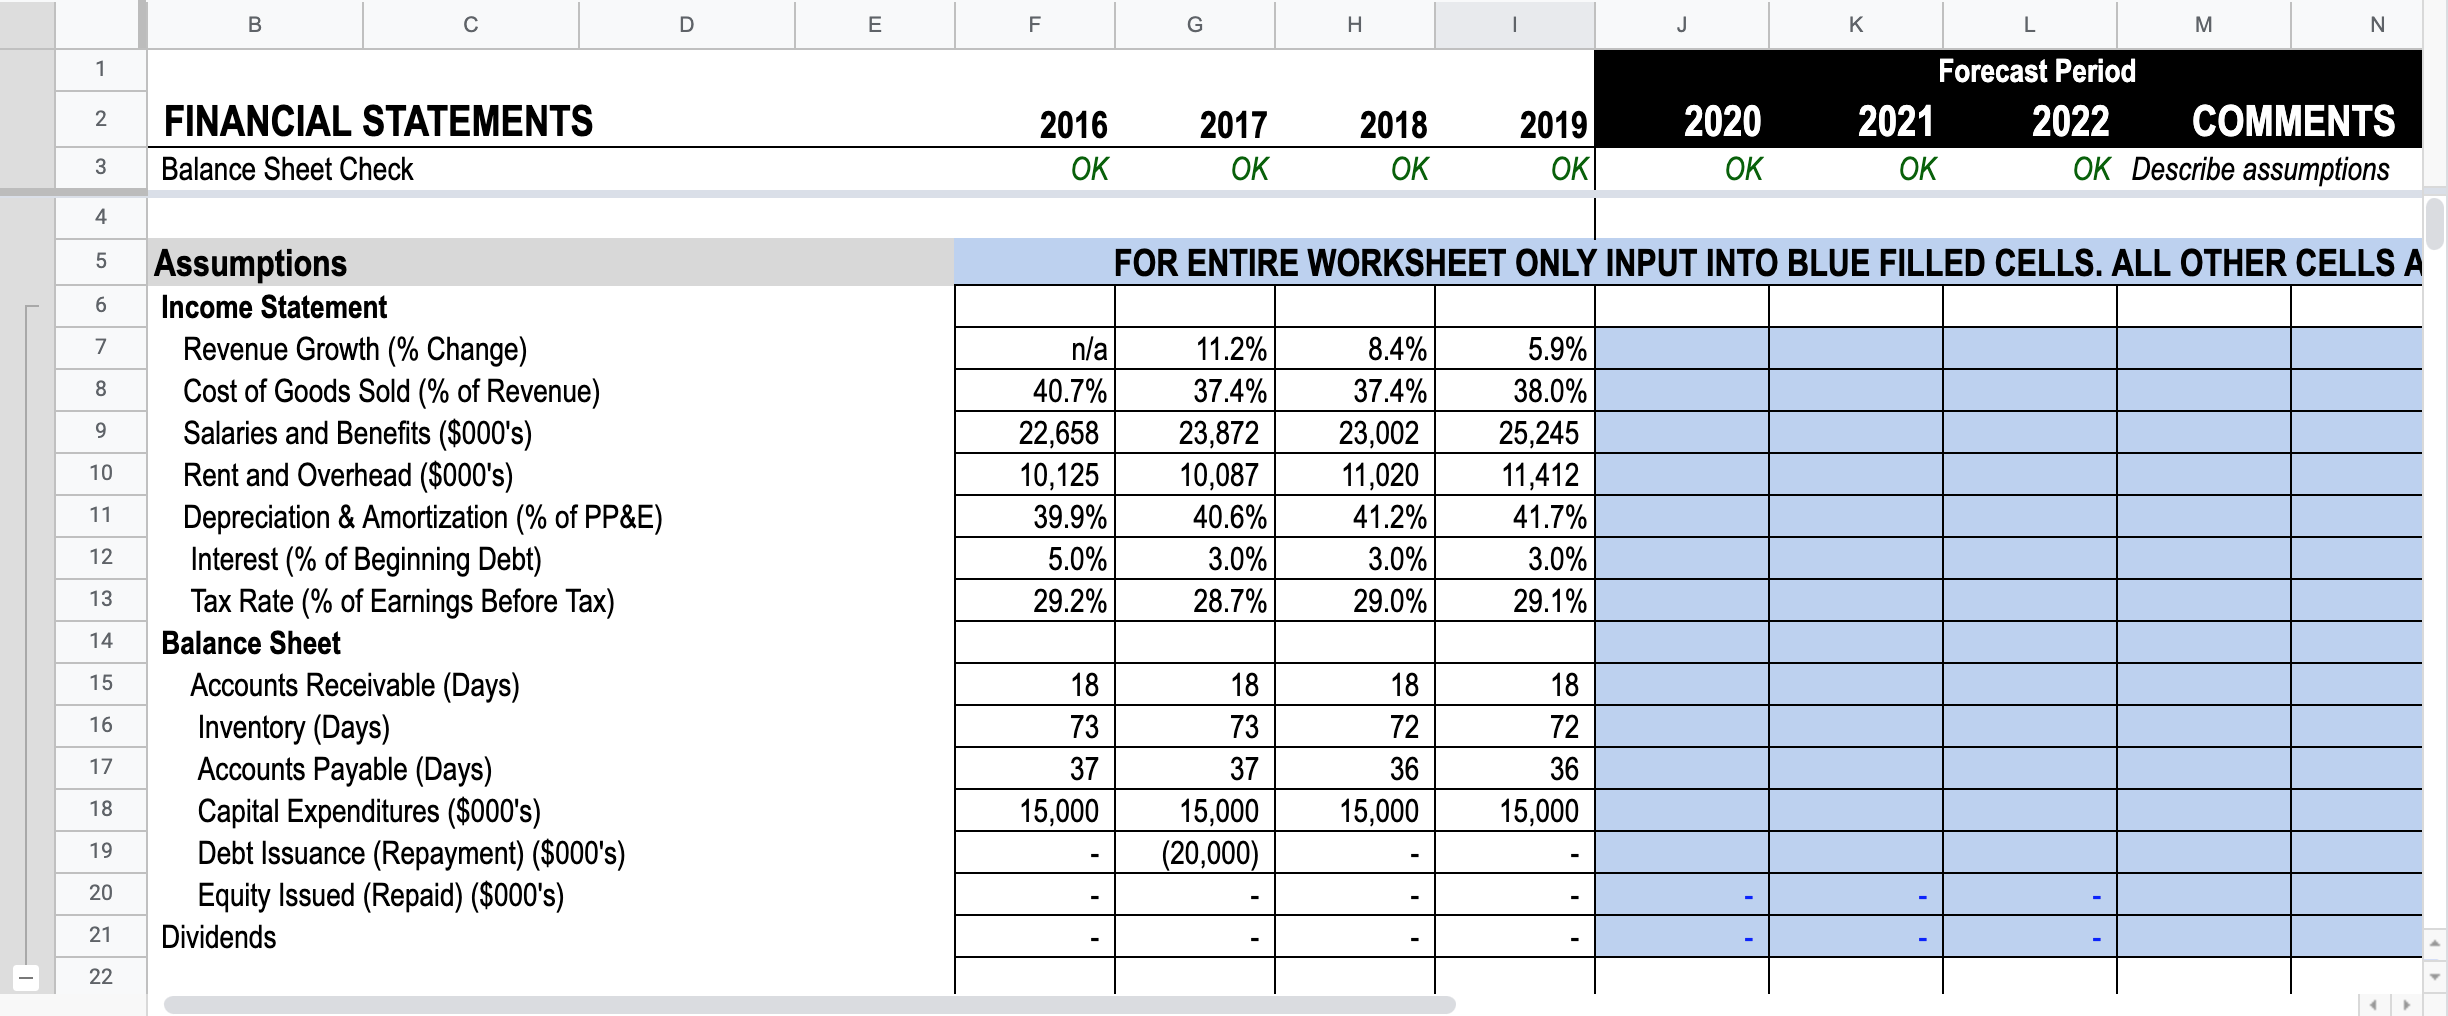Viewport: 2448px width, 1016px height.
Task: Select row 19 header
Action: pos(101,852)
